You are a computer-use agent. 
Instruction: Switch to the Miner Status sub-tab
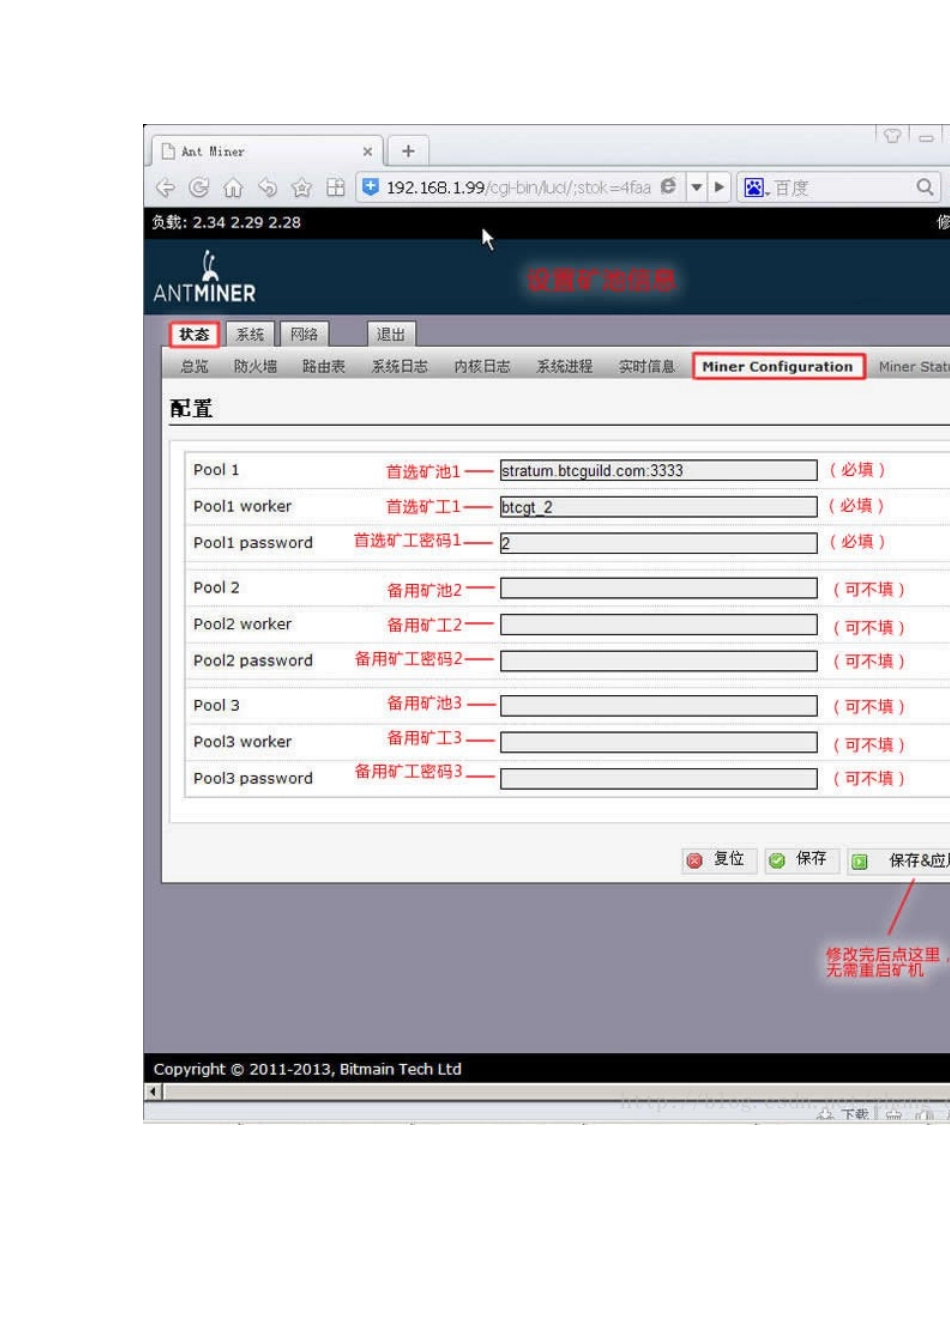click(914, 367)
